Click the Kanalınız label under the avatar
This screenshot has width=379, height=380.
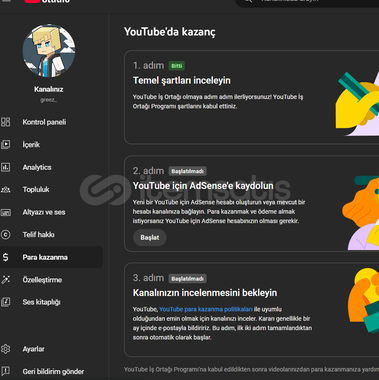(49, 89)
